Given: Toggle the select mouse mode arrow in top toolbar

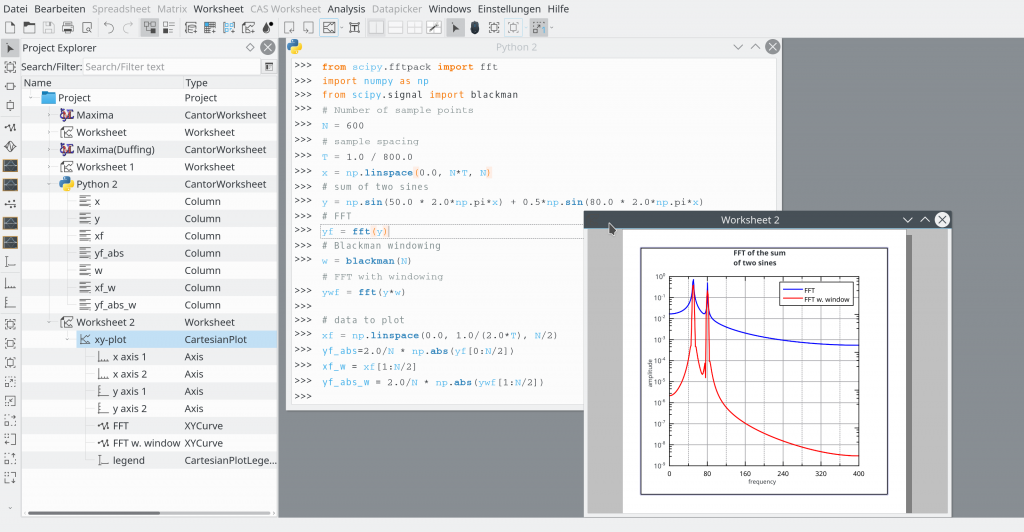Looking at the screenshot, I should tap(455, 28).
